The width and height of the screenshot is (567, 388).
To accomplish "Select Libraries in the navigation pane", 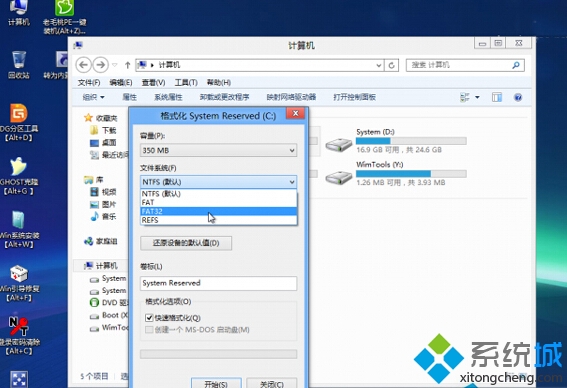I will tap(94, 180).
